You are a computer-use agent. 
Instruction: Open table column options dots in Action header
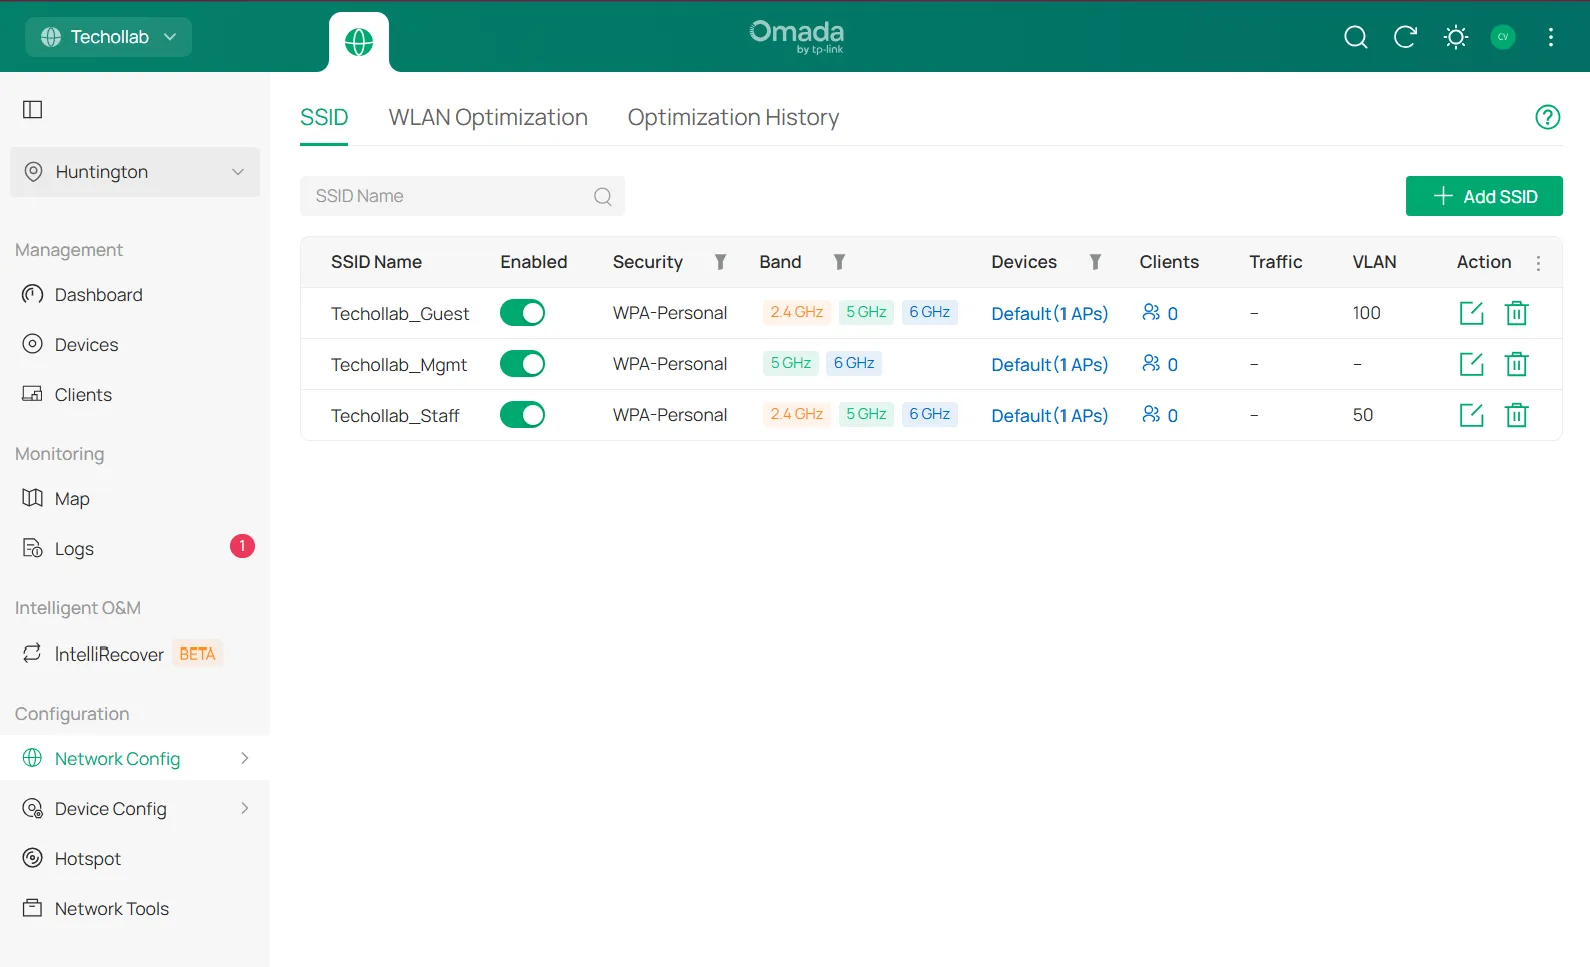pos(1538,263)
